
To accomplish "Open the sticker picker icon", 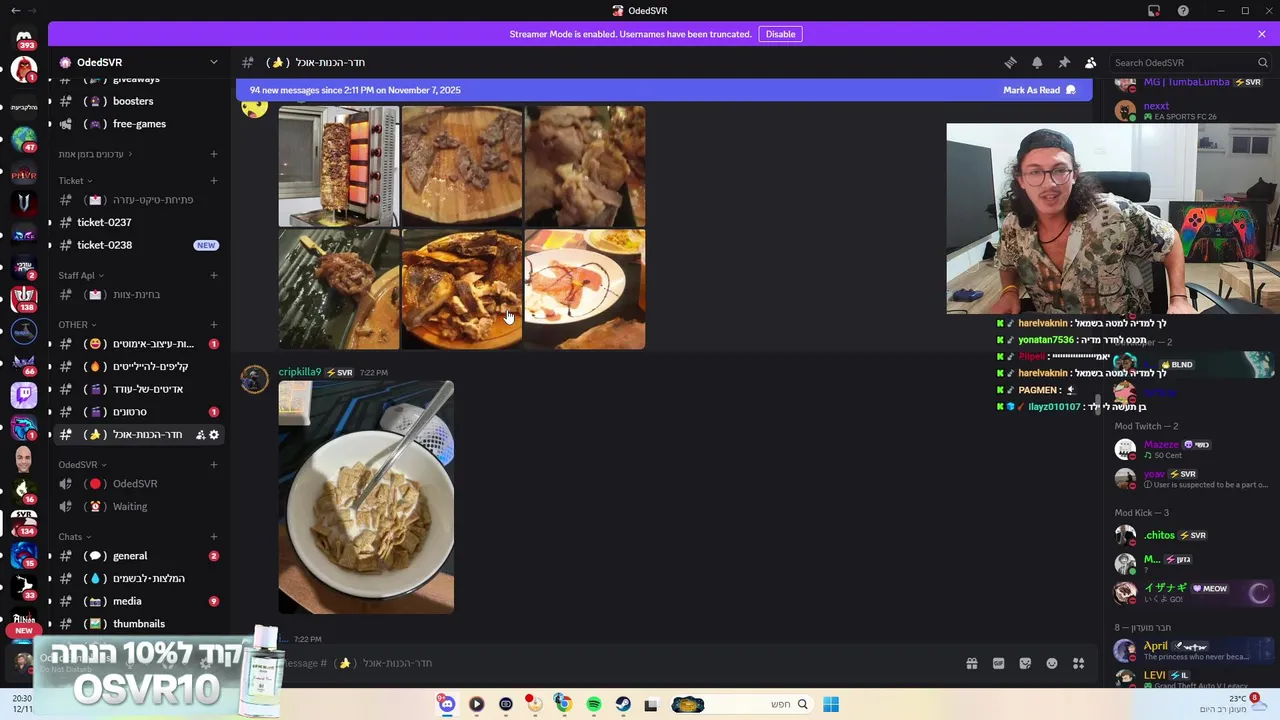I will tap(1025, 663).
